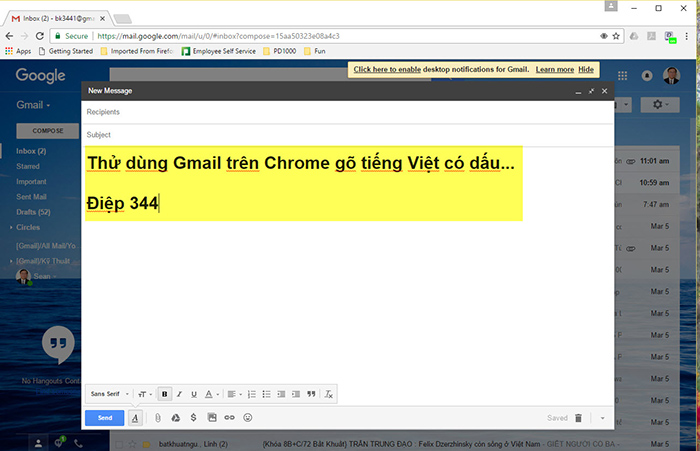Click the browser Back arrow
This screenshot has width=700, height=451.
(x=9, y=36)
